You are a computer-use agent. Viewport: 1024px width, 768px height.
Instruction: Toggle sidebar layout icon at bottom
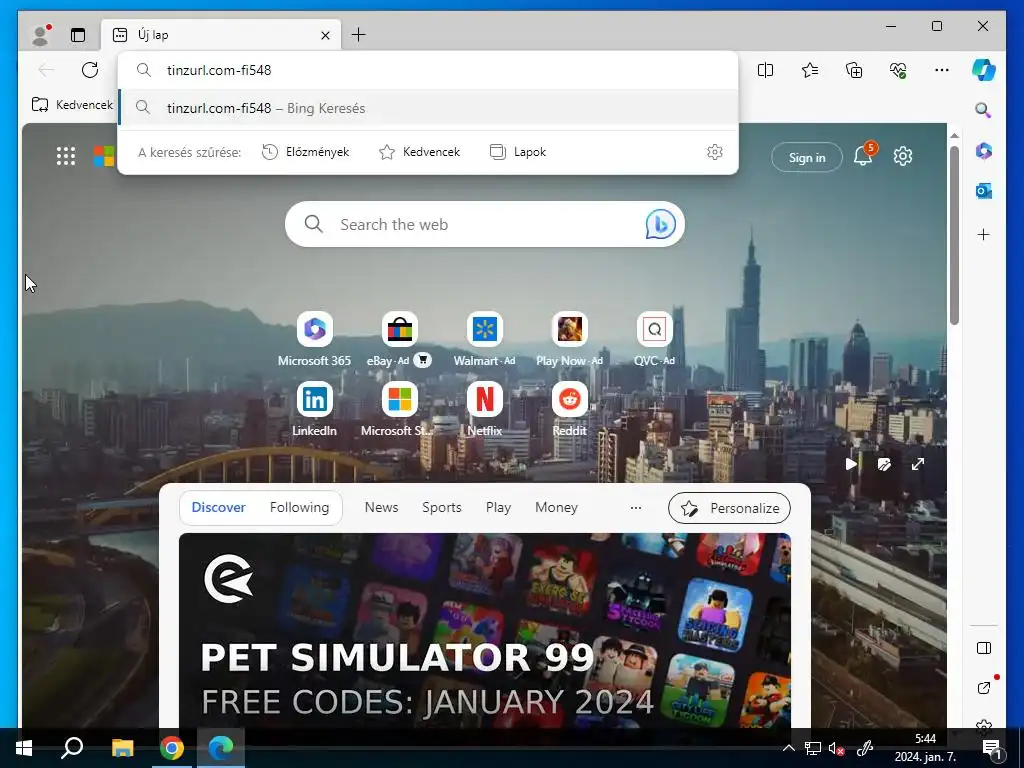click(x=984, y=648)
